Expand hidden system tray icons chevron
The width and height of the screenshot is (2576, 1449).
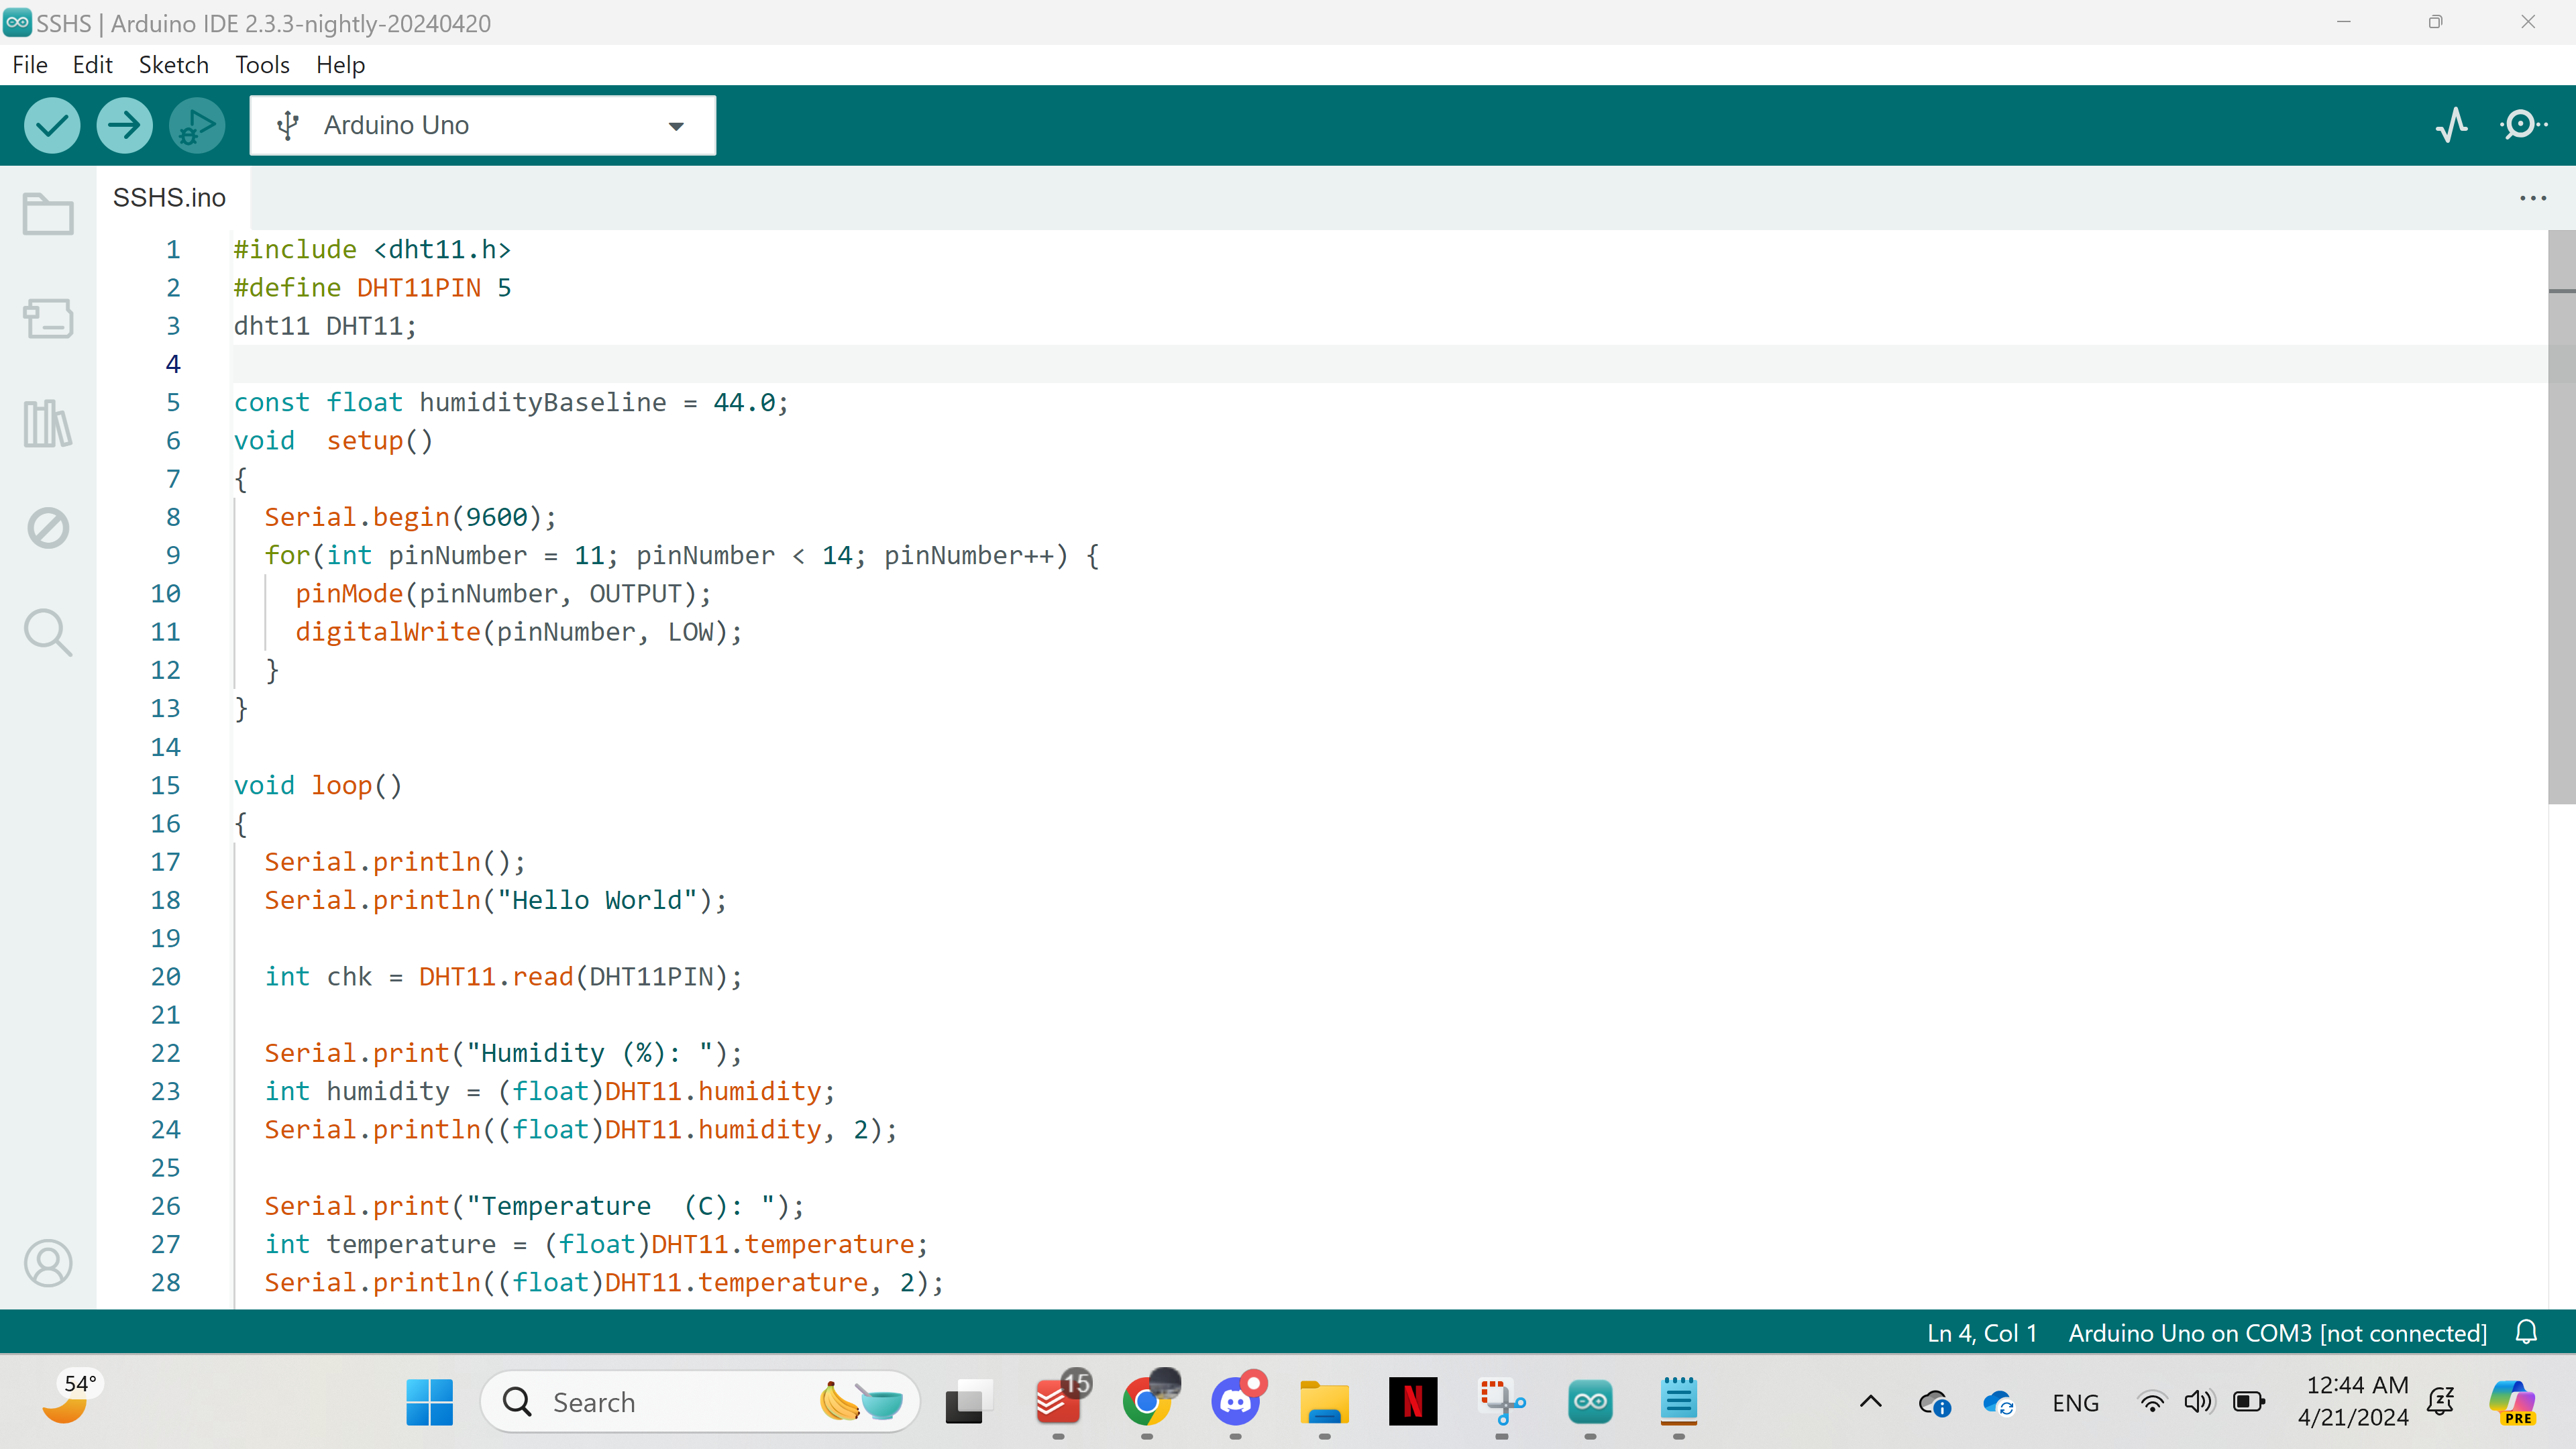click(1870, 1402)
